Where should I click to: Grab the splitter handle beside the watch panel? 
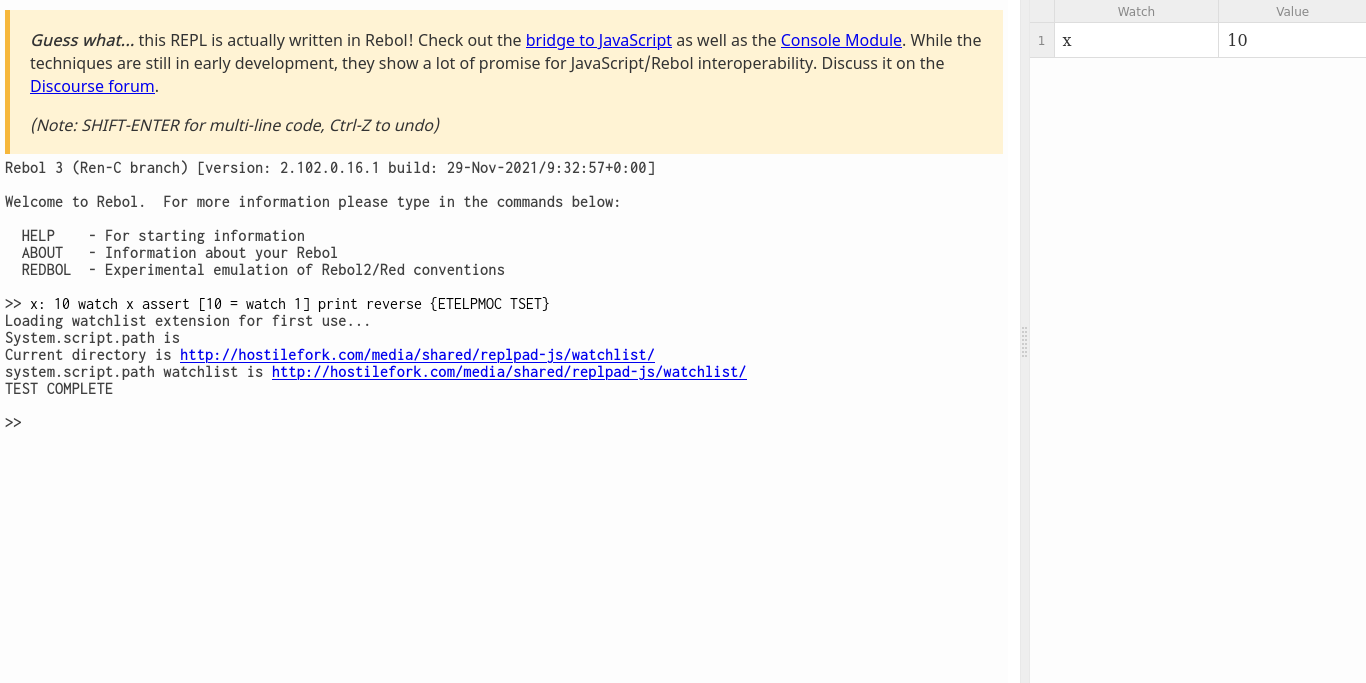tap(1024, 342)
